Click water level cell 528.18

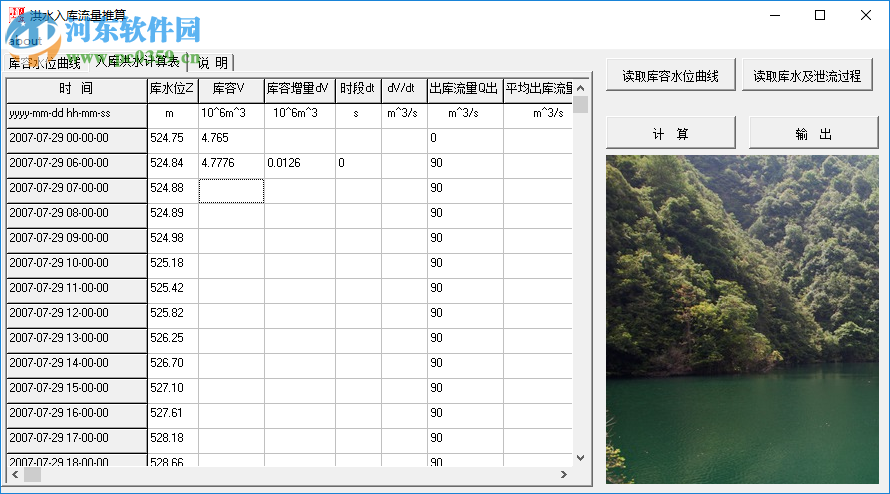pyautogui.click(x=173, y=440)
